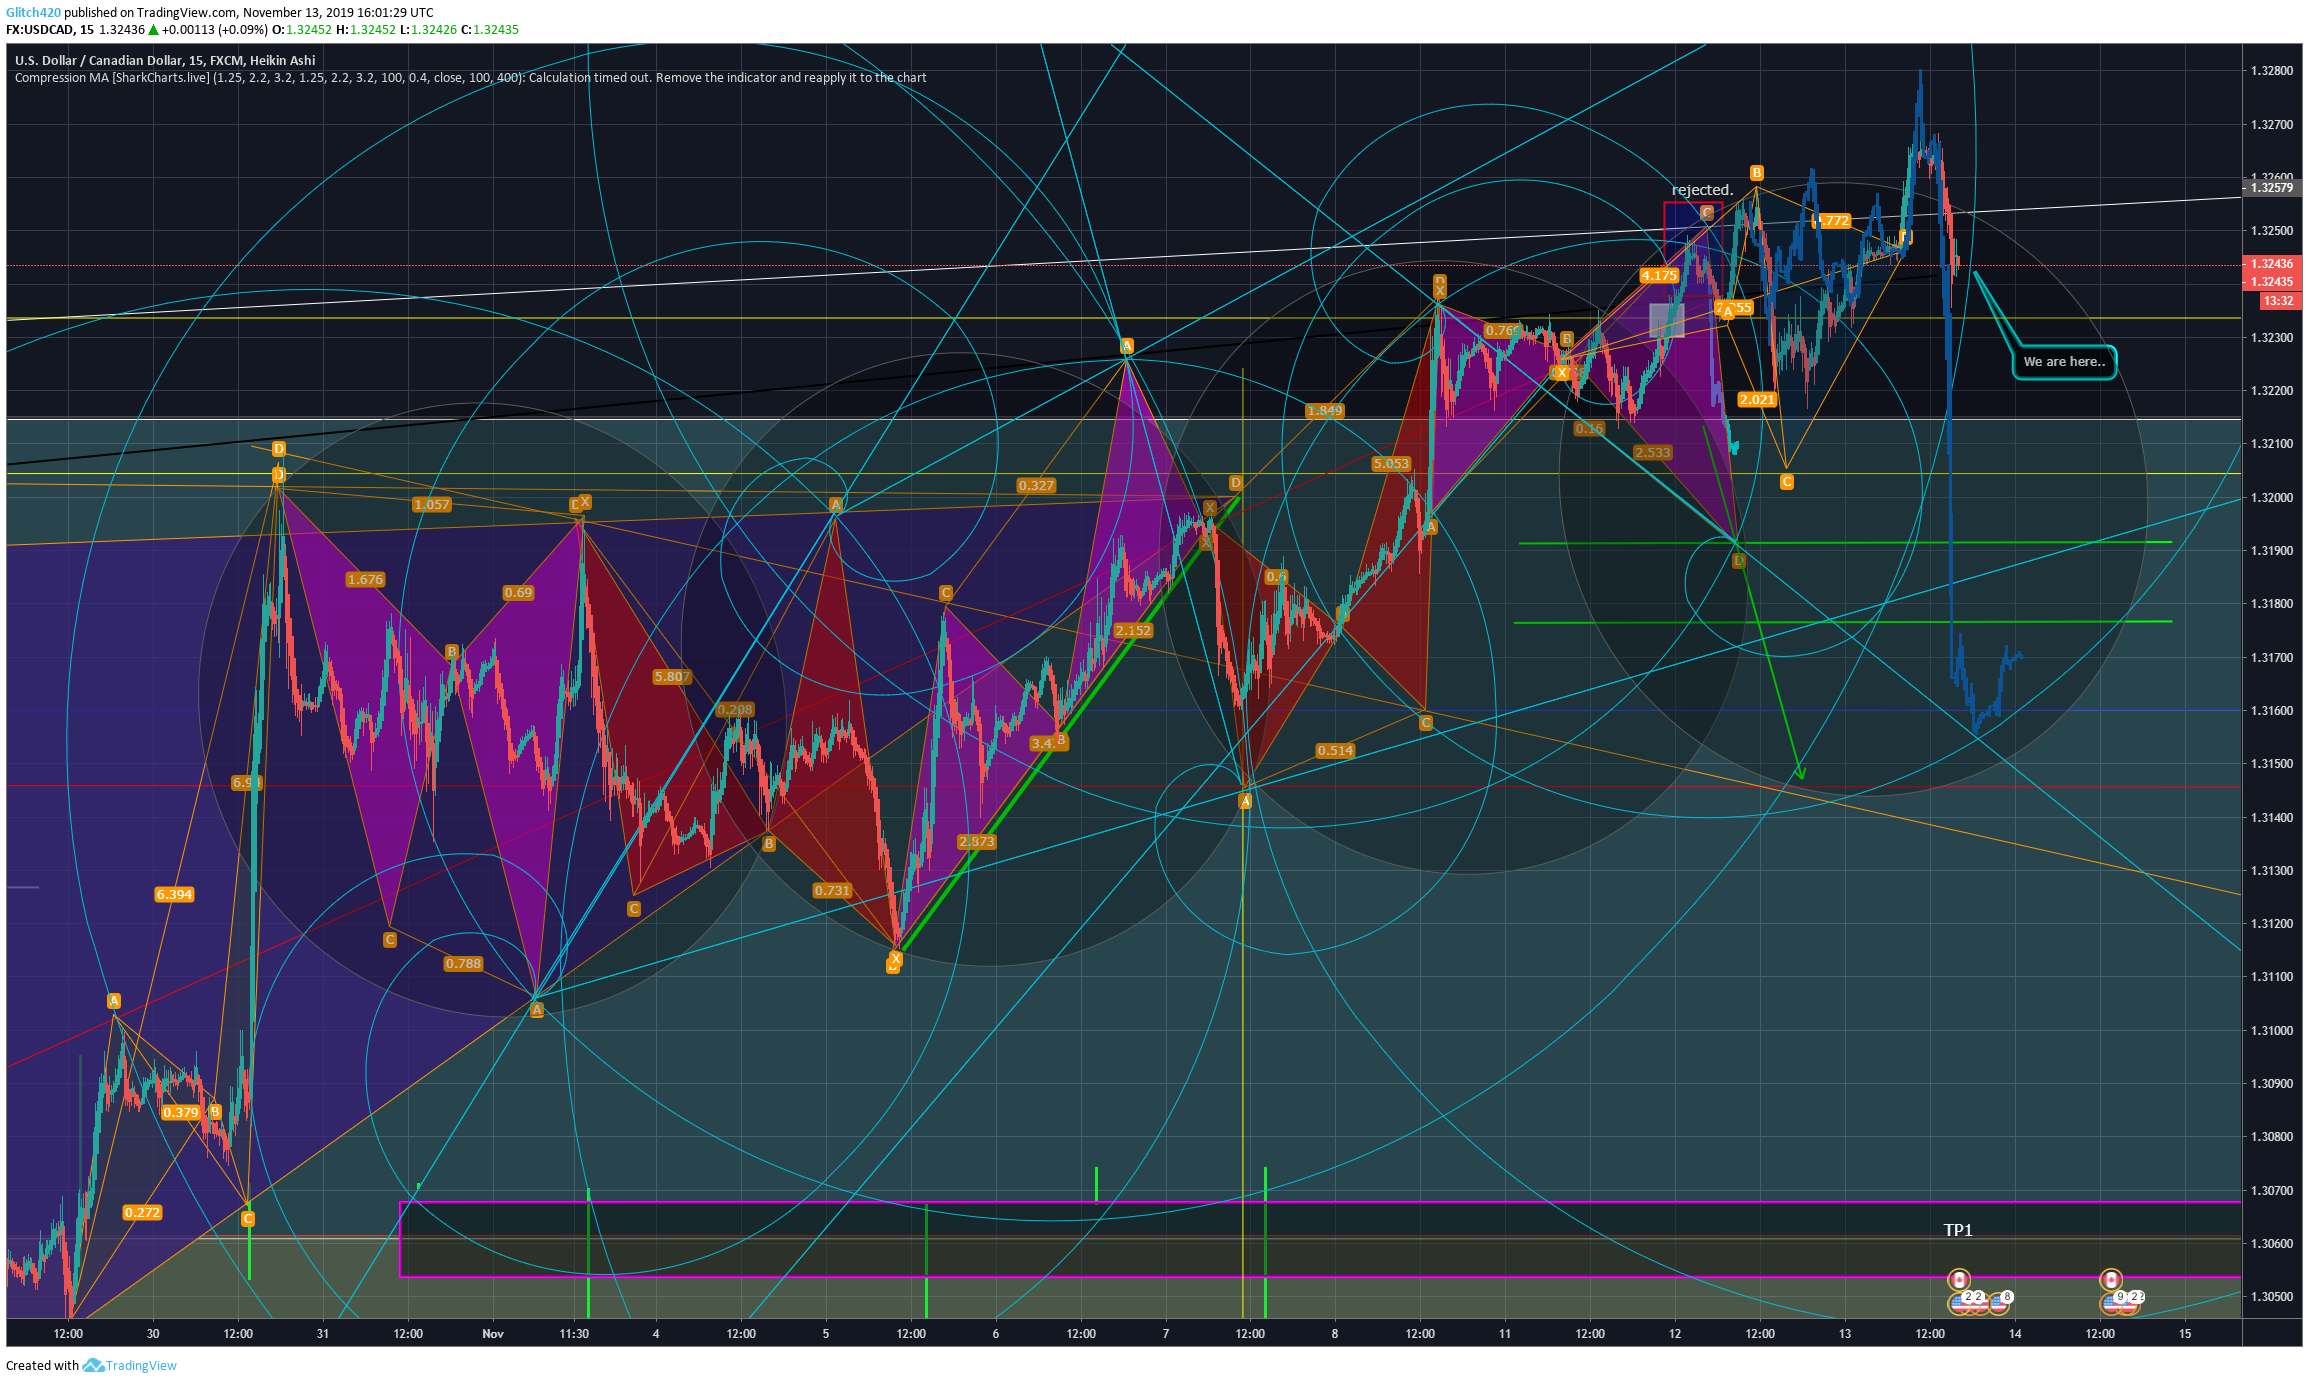Select the 0.514 ratio label

tap(1335, 751)
